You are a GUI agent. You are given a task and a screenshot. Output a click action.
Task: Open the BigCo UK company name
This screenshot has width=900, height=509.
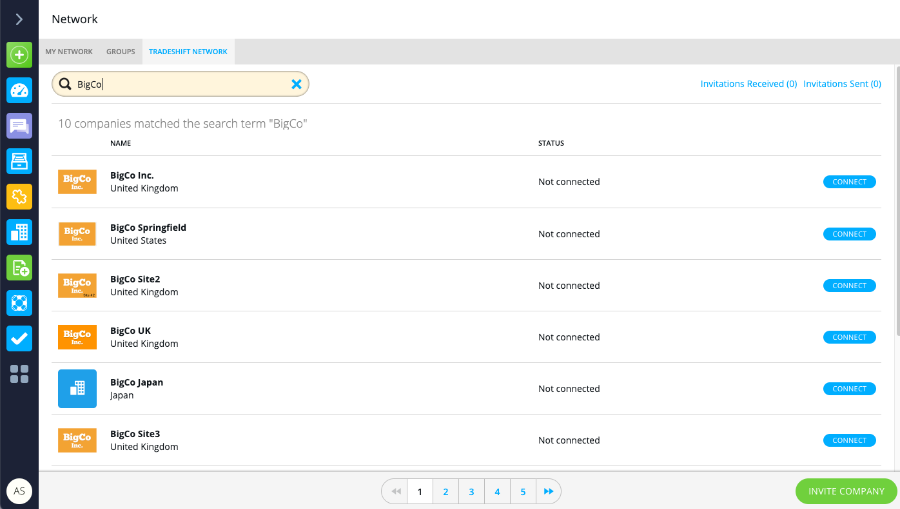[x=130, y=331]
